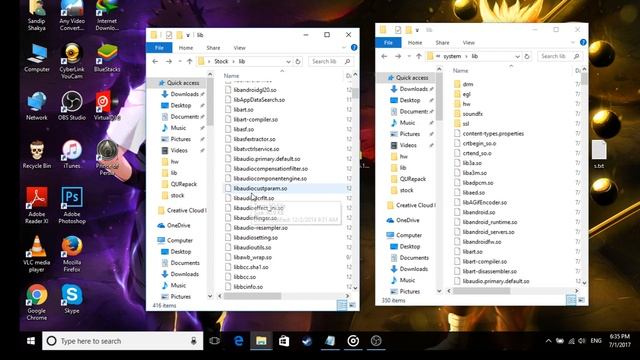
Task: Open Microsoft Edge from taskbar
Action: [238, 341]
